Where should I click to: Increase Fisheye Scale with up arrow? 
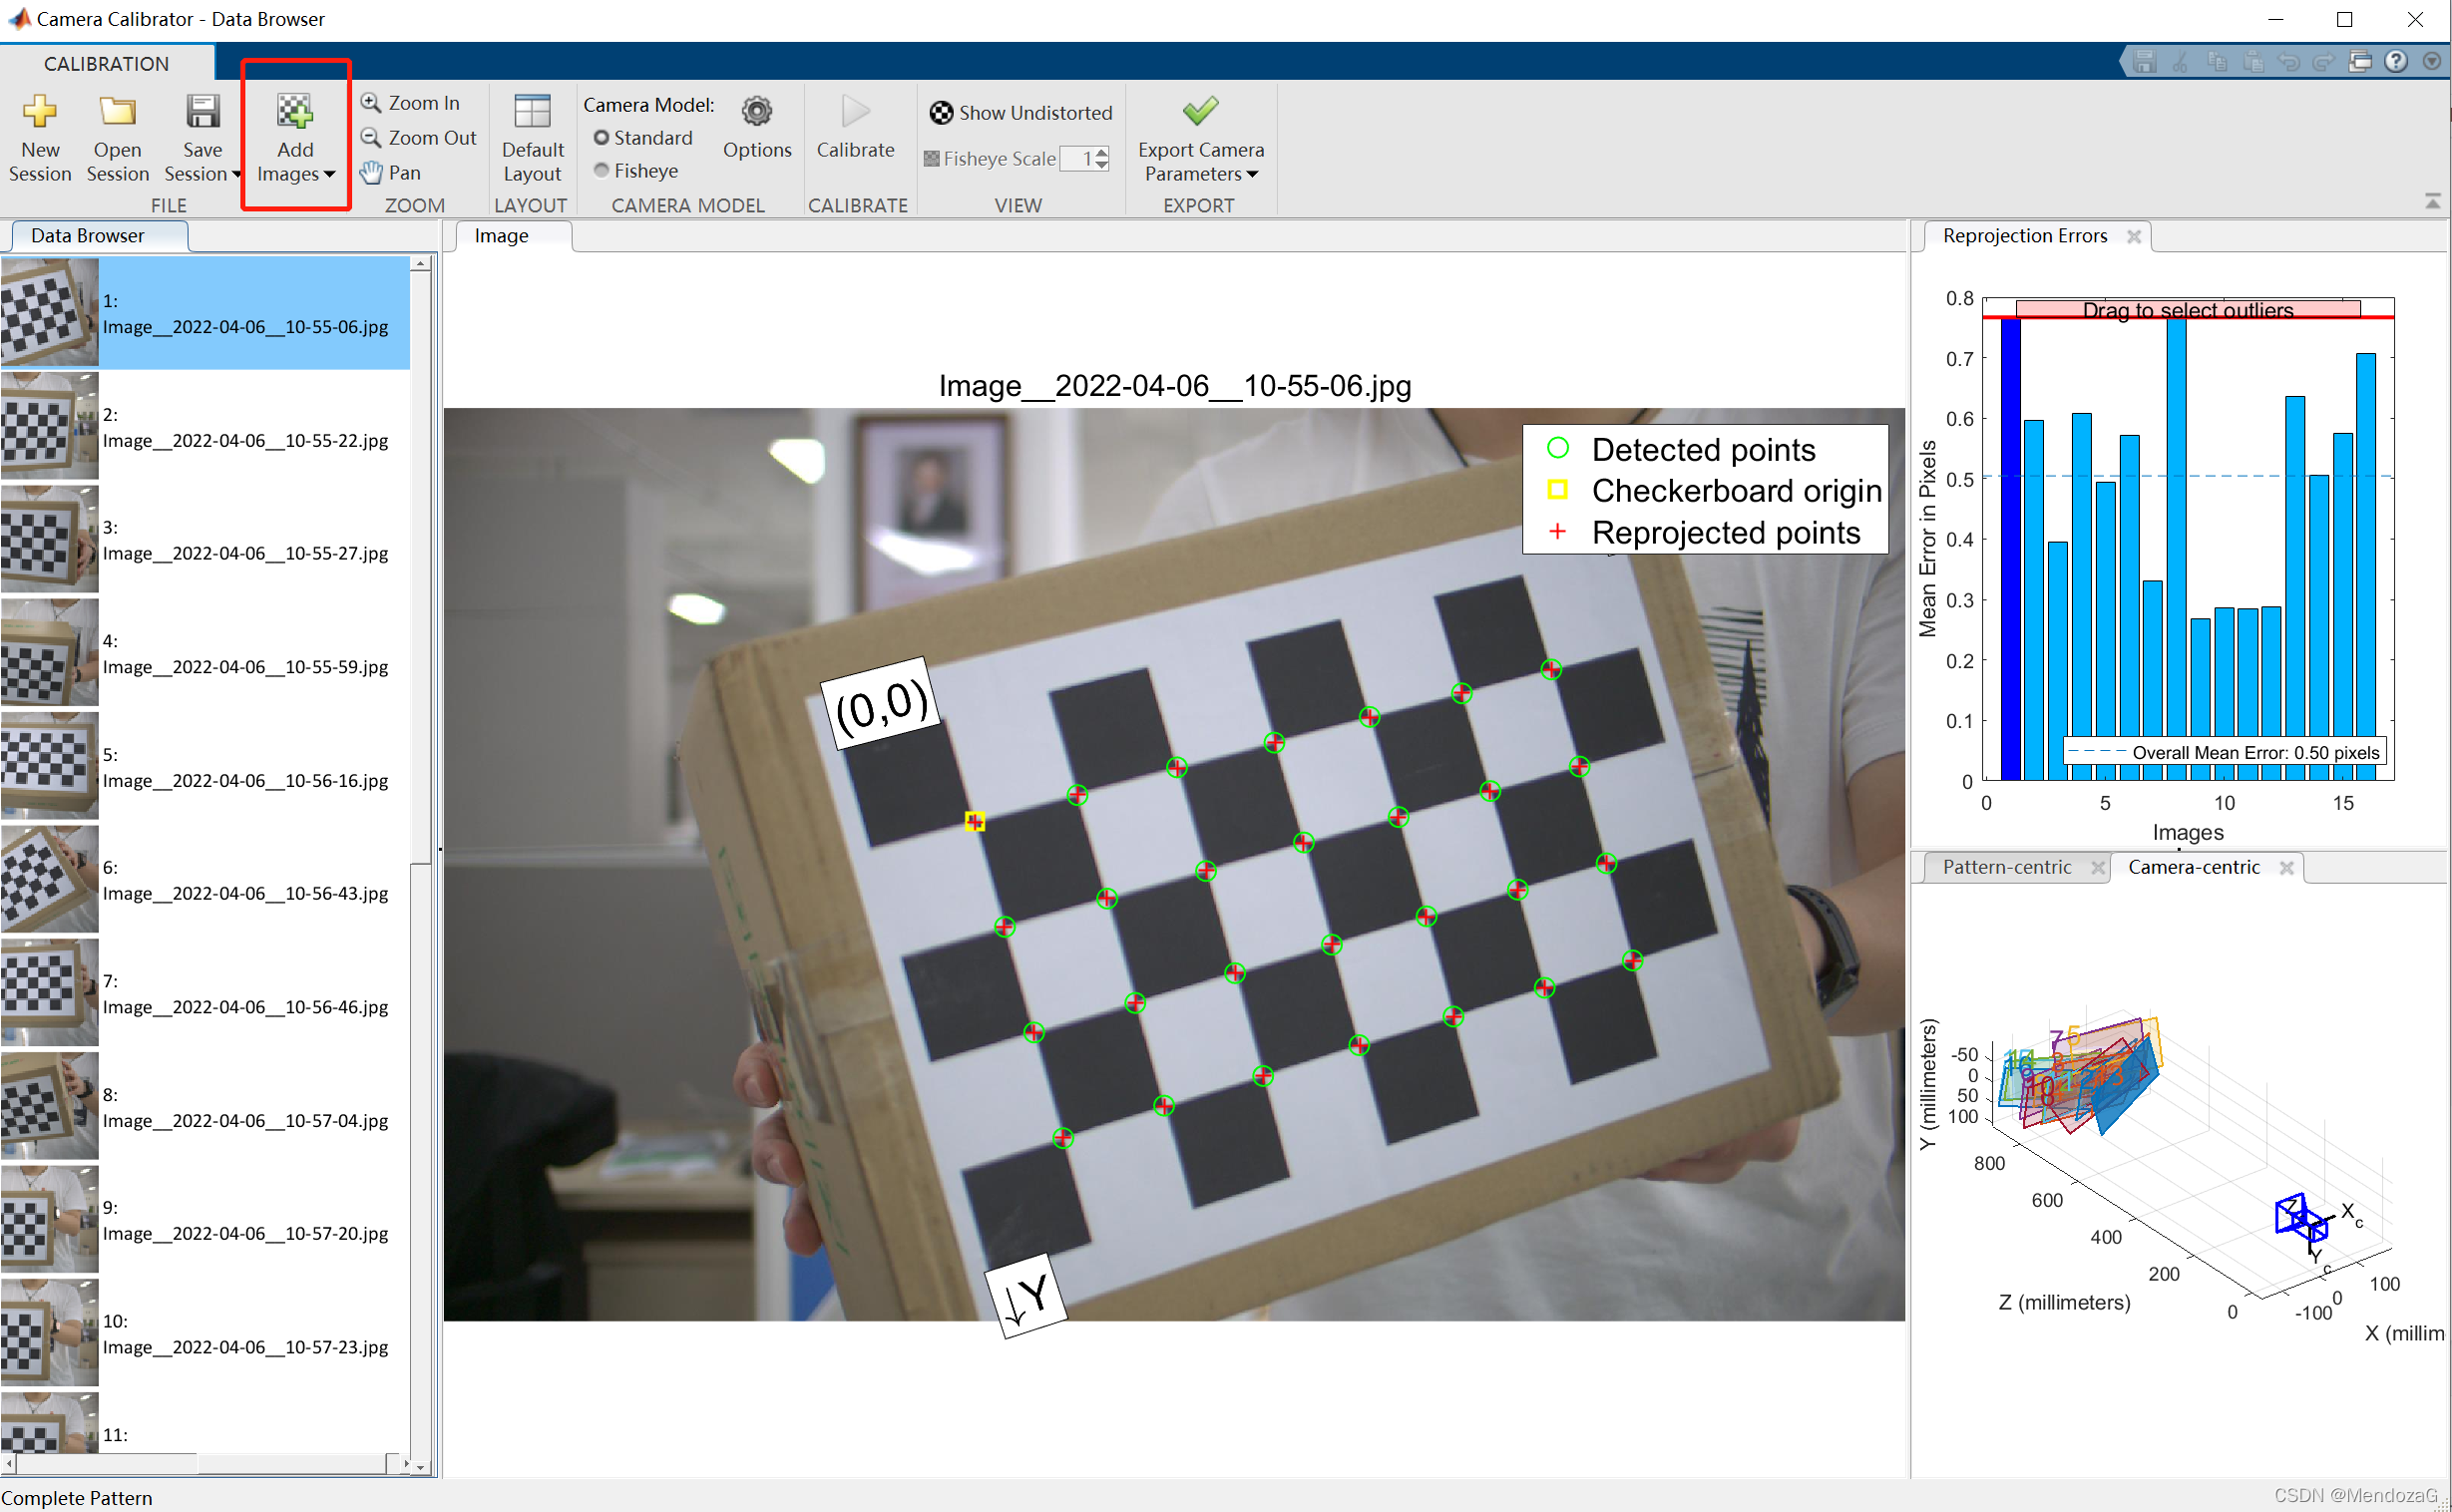pyautogui.click(x=1102, y=153)
